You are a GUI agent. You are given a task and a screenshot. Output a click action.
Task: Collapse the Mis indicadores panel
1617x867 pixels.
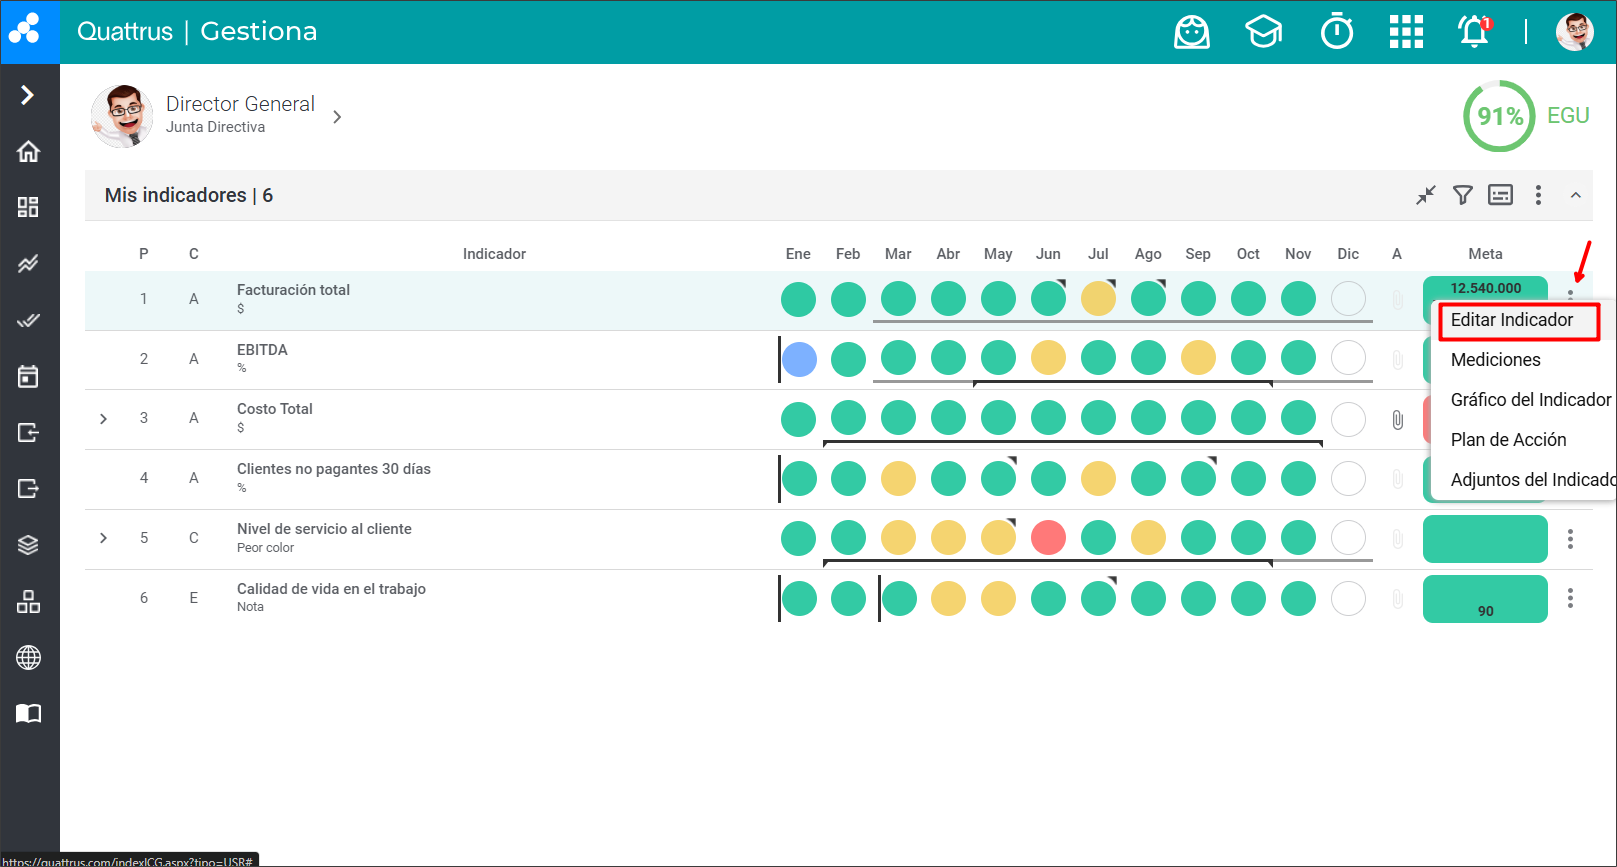1575,195
